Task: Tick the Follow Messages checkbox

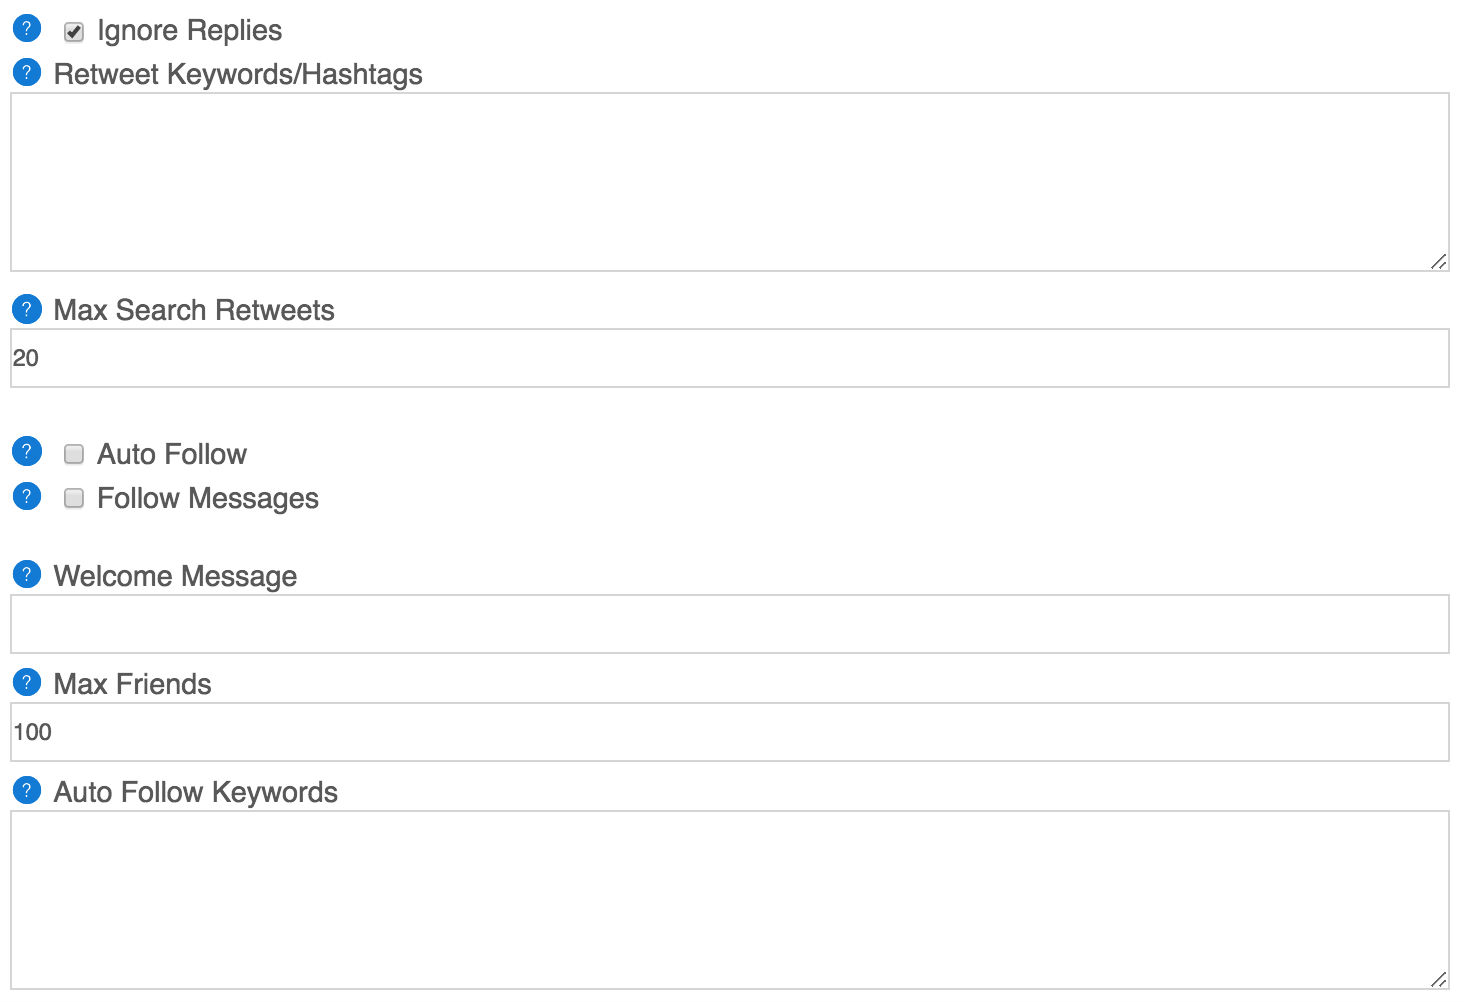Action: tap(74, 498)
